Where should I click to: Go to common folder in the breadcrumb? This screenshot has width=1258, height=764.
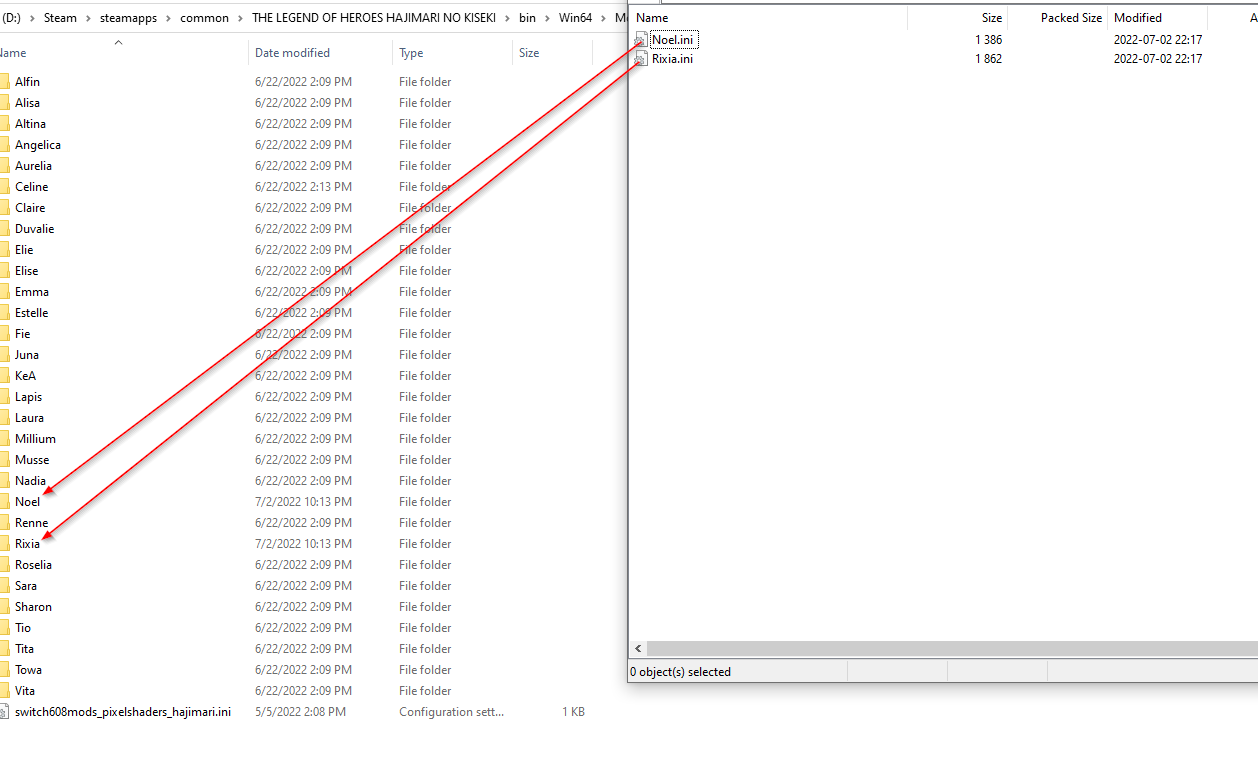pos(205,18)
